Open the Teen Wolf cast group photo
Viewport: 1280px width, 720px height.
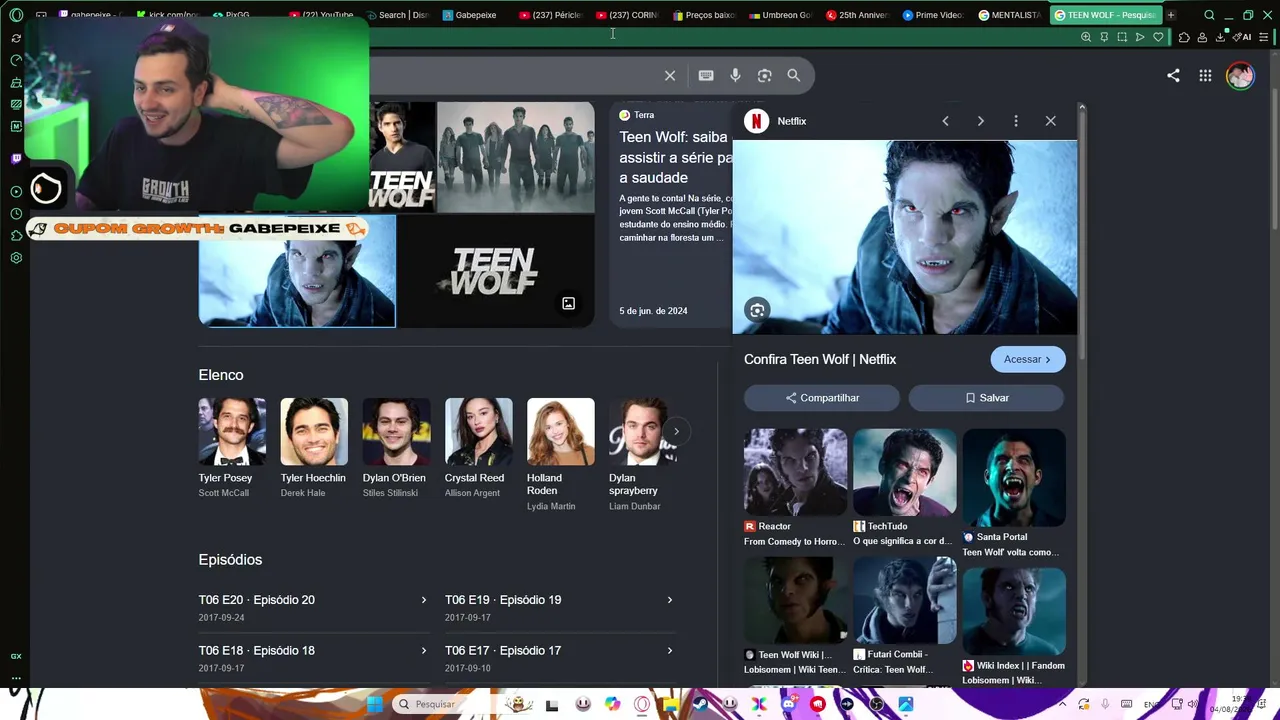point(516,157)
